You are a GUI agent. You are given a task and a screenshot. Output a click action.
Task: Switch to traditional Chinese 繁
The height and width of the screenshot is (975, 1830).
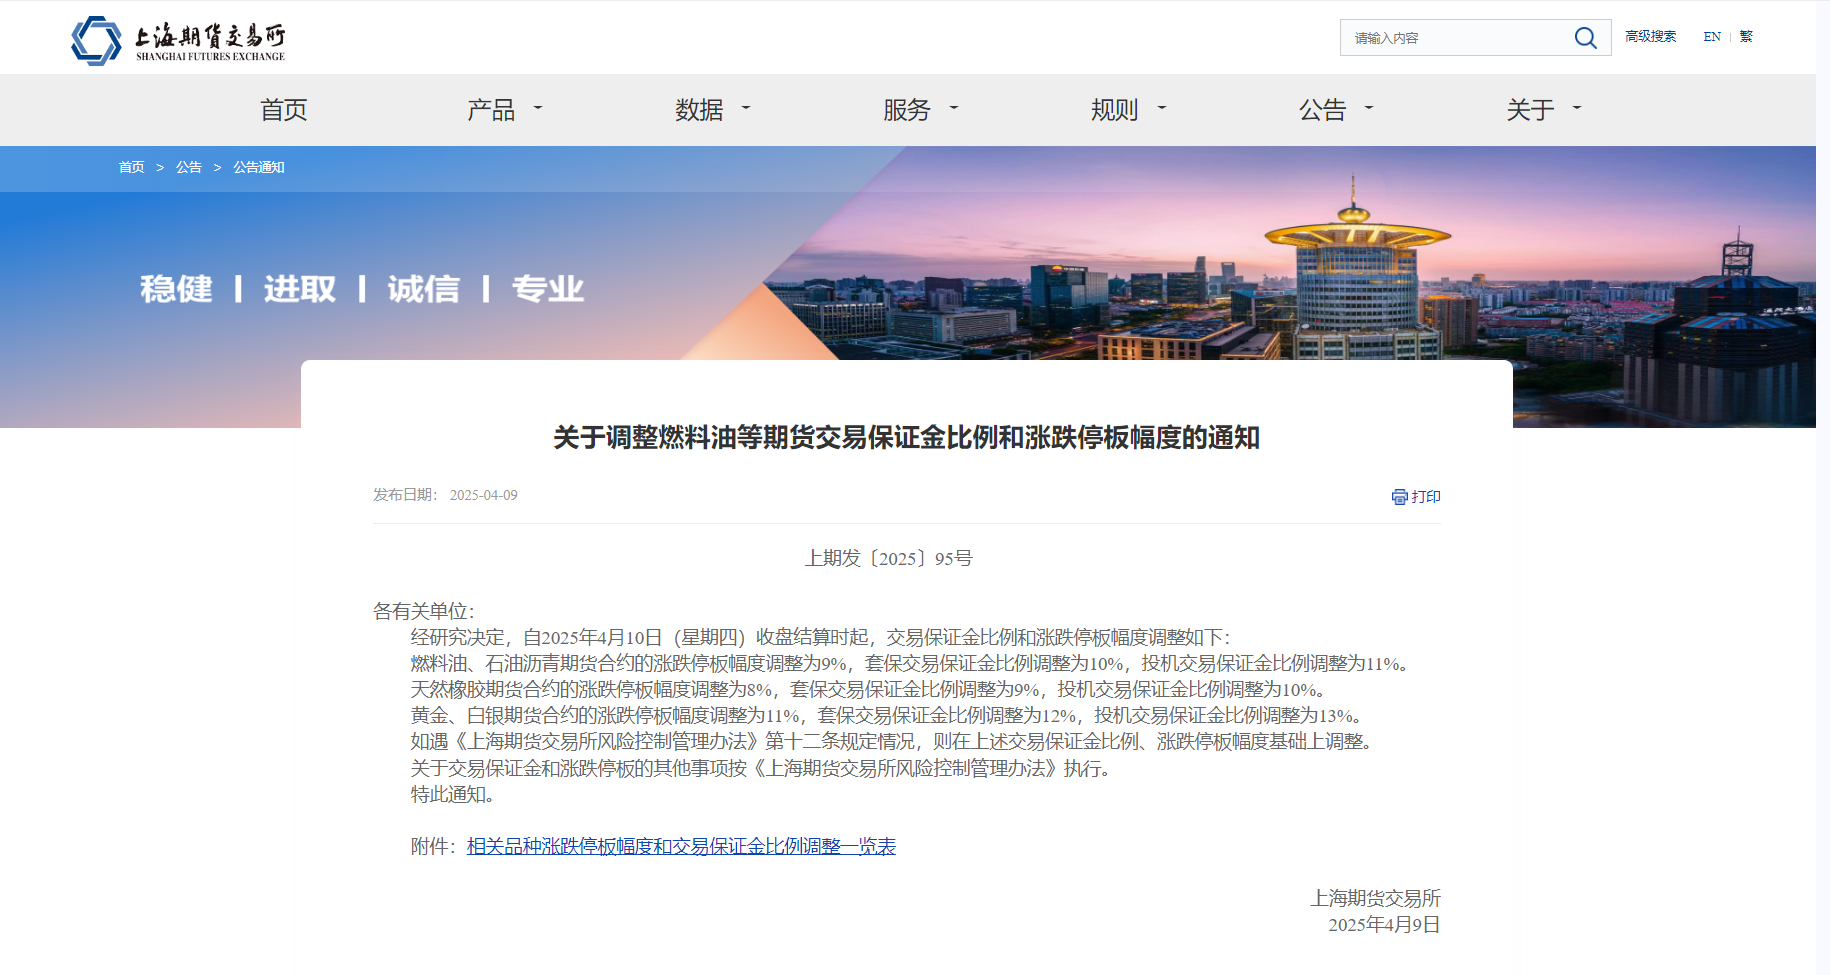1746,36
